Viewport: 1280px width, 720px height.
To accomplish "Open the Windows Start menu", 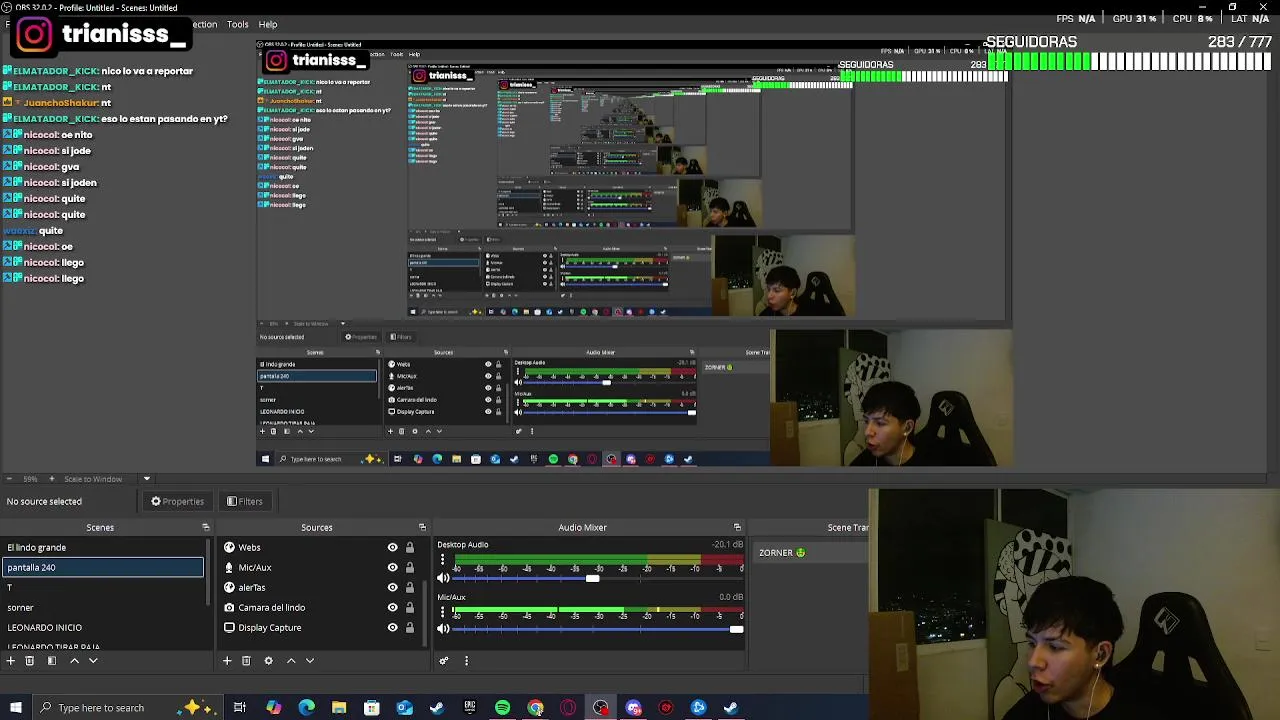I will (16, 708).
